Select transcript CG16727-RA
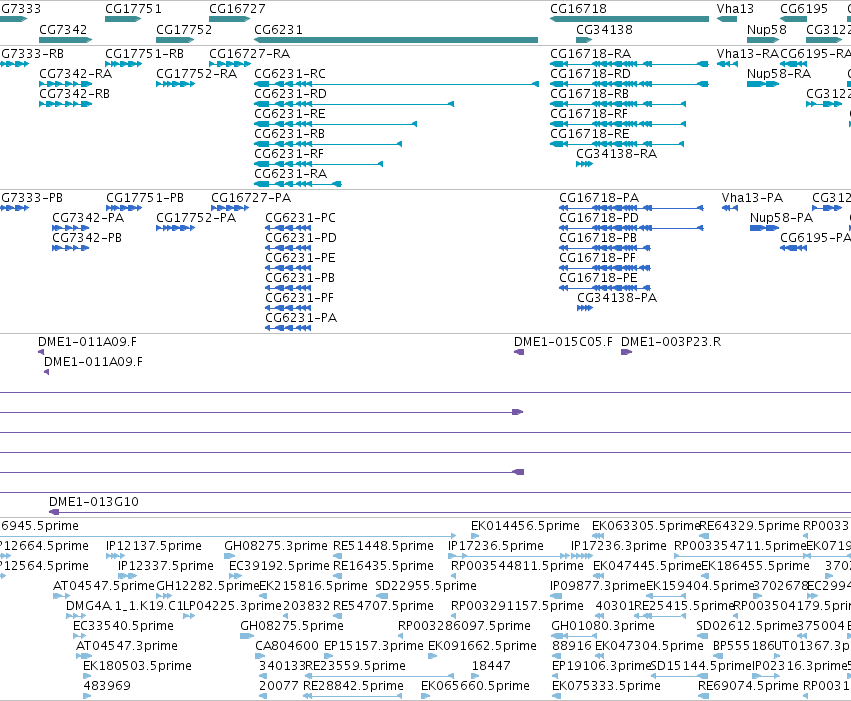851x701 pixels. [250, 54]
